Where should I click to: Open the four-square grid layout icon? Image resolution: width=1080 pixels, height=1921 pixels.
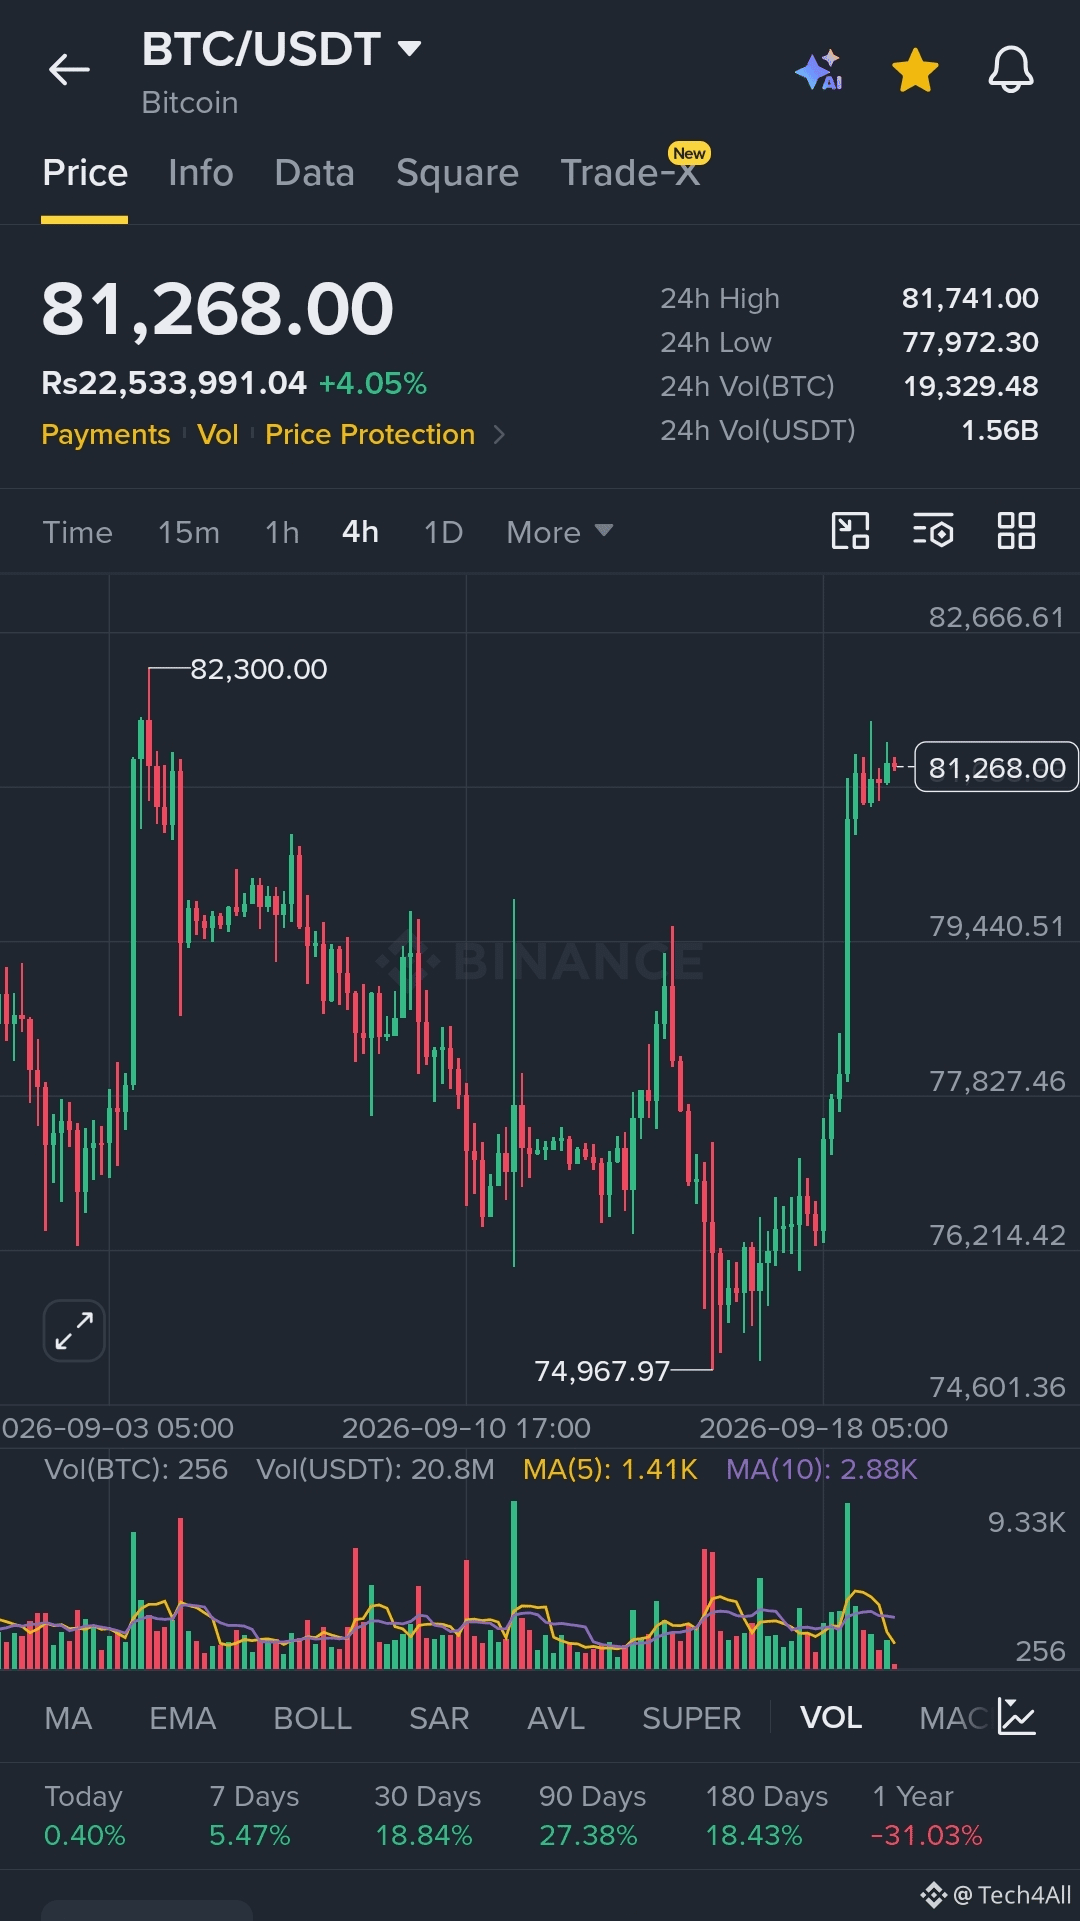(x=1016, y=531)
